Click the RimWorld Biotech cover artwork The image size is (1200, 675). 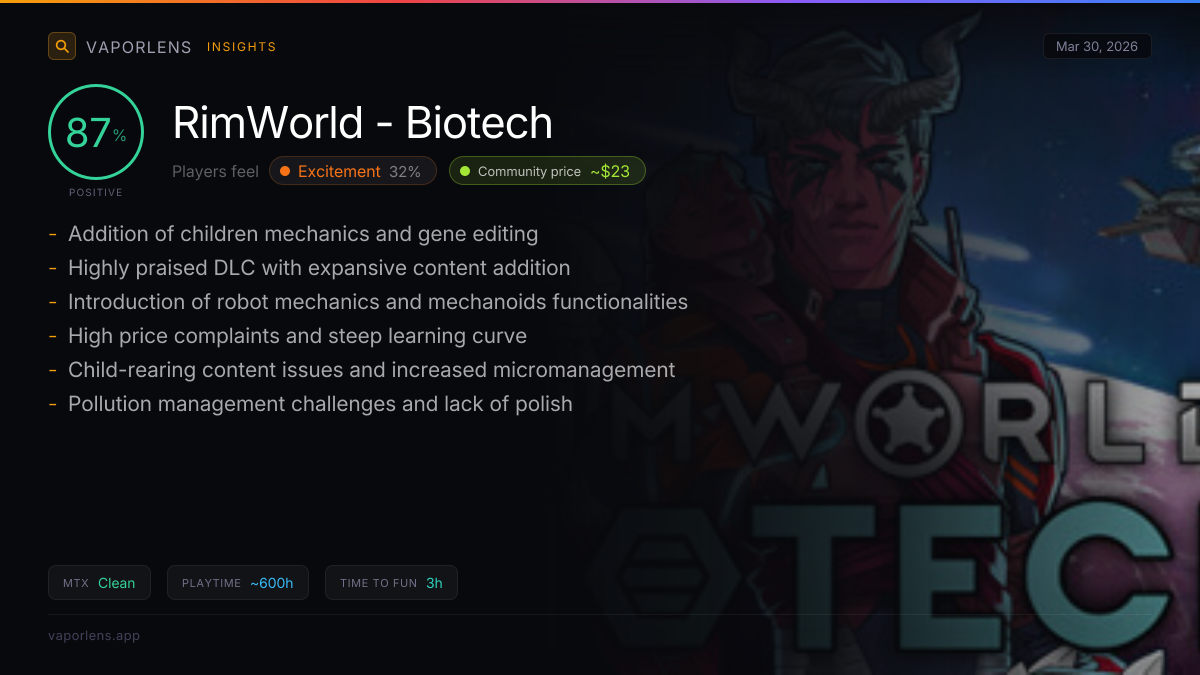click(x=950, y=400)
